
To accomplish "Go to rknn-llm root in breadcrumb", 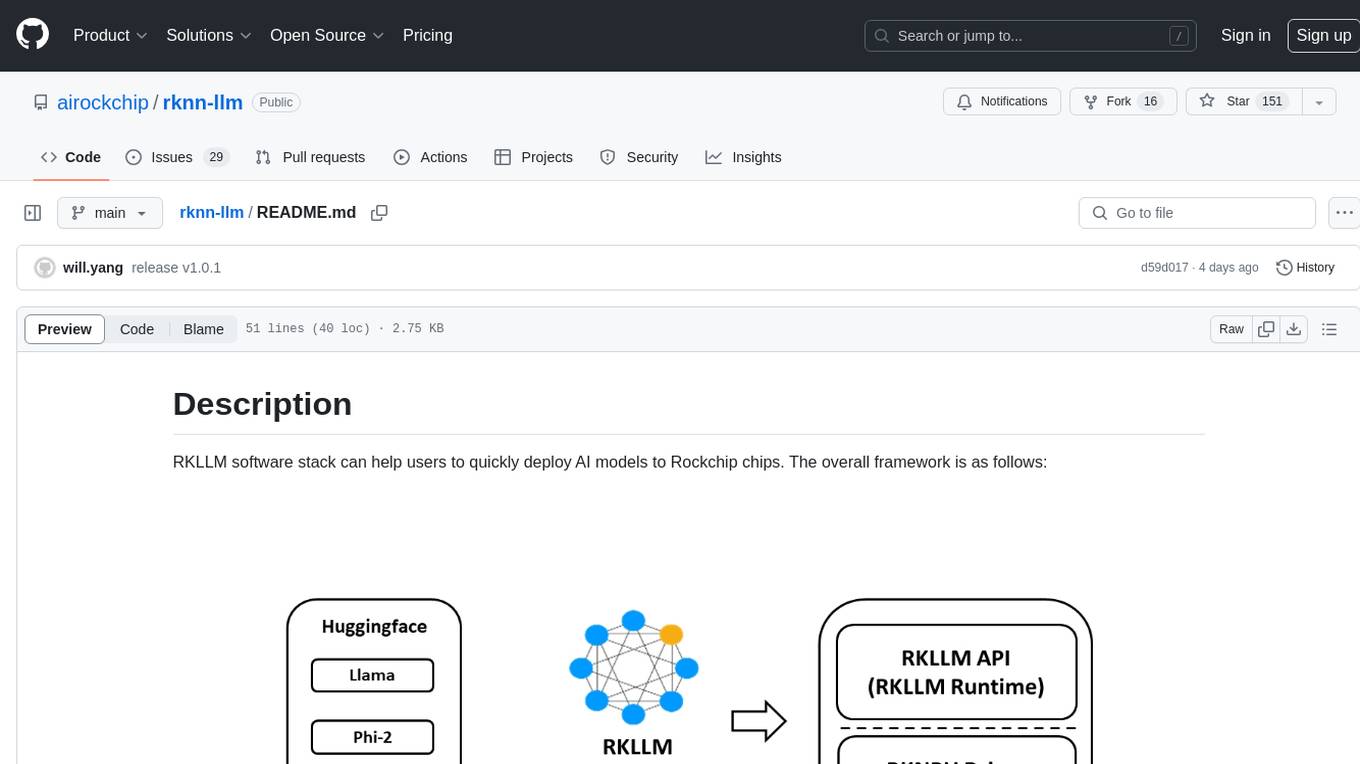I will pyautogui.click(x=211, y=212).
